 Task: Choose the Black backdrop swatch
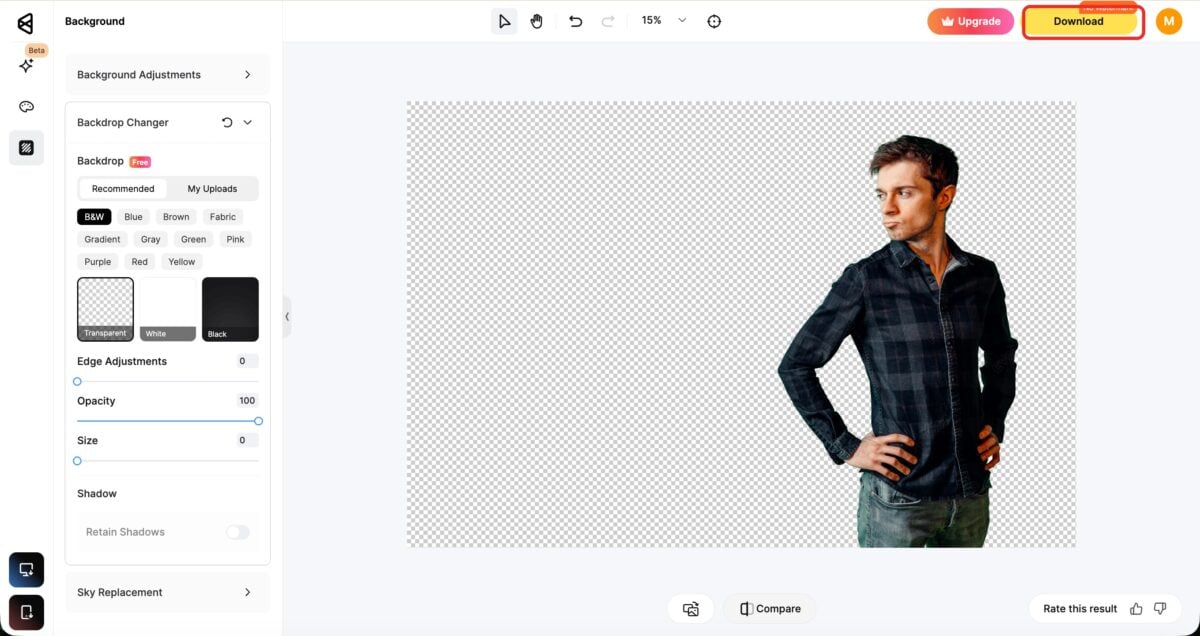point(230,308)
